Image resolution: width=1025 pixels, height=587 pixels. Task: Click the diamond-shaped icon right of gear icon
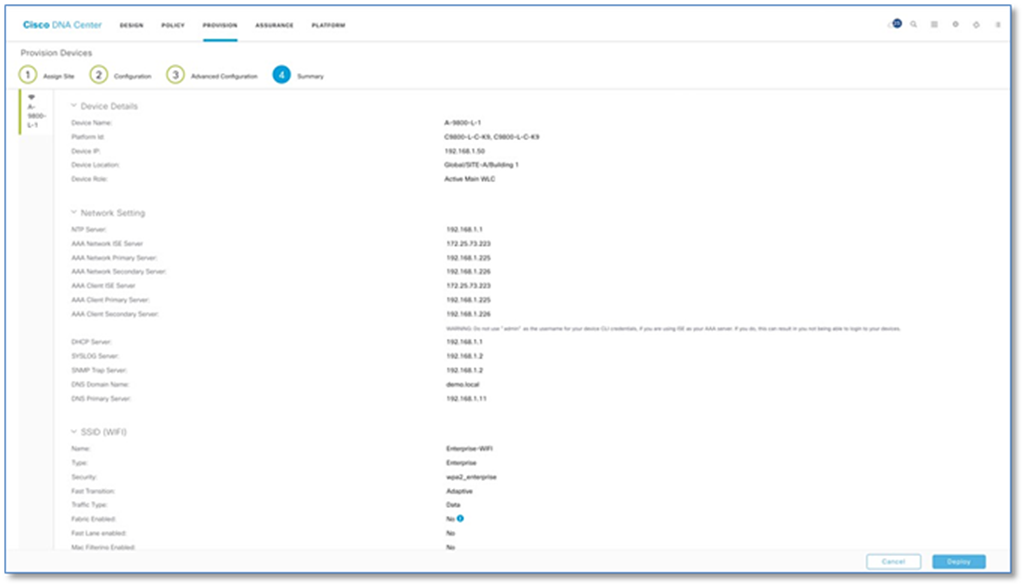976,25
